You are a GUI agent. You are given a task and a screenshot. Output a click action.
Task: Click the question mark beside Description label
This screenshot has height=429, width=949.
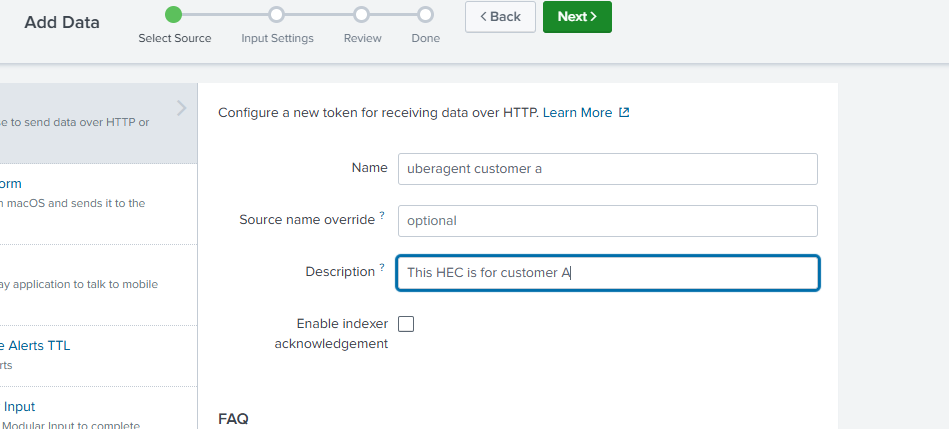(x=382, y=268)
